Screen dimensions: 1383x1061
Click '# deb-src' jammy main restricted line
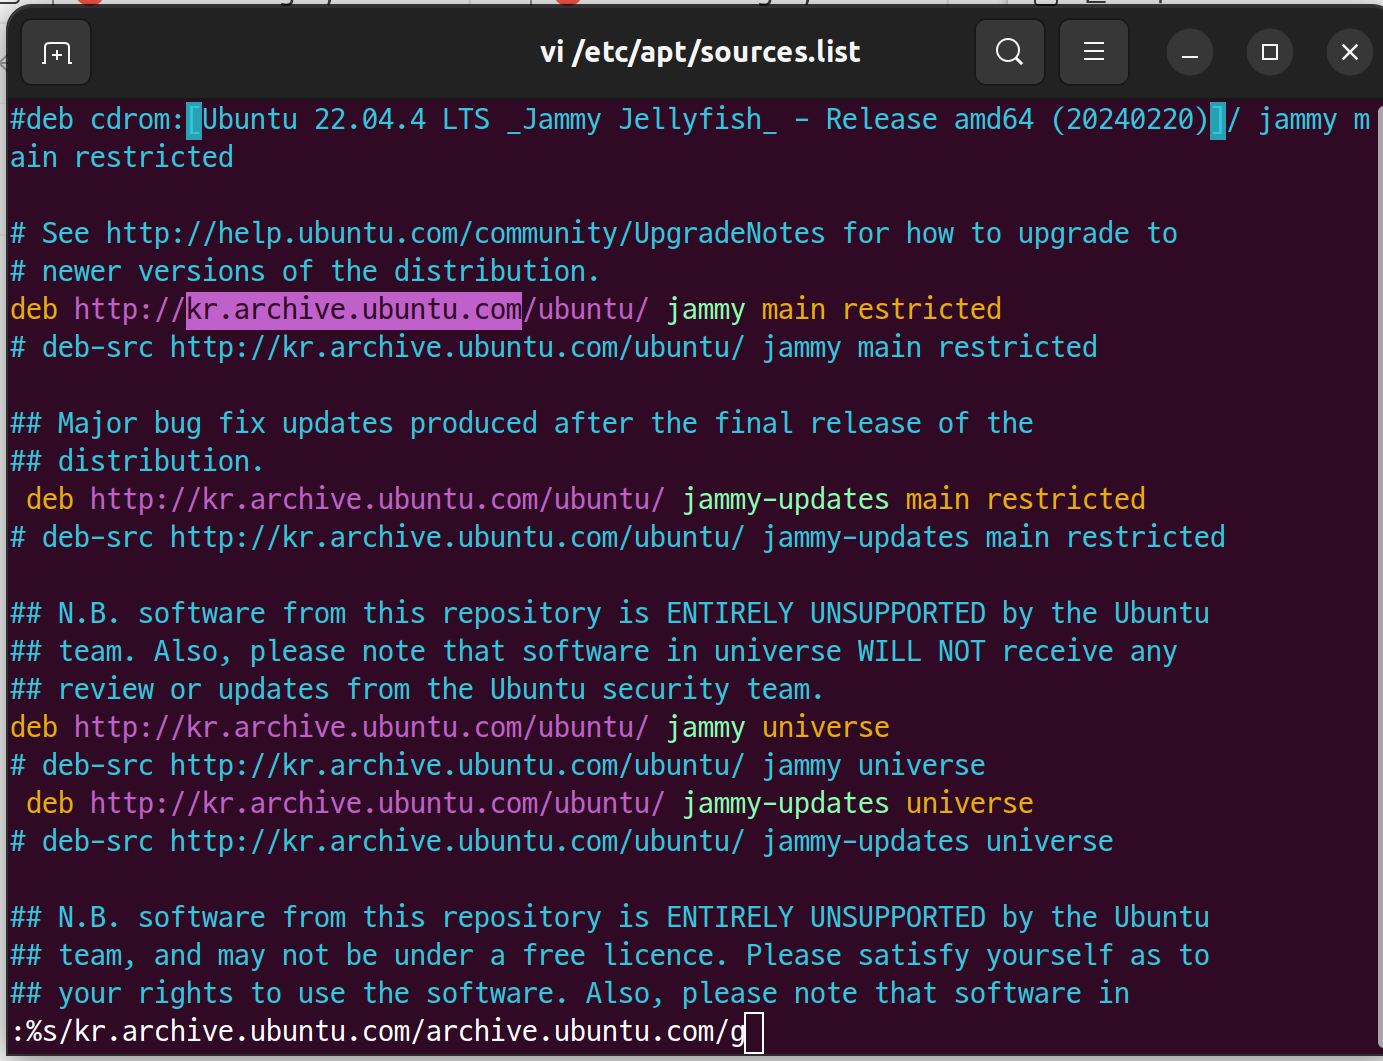coord(554,348)
